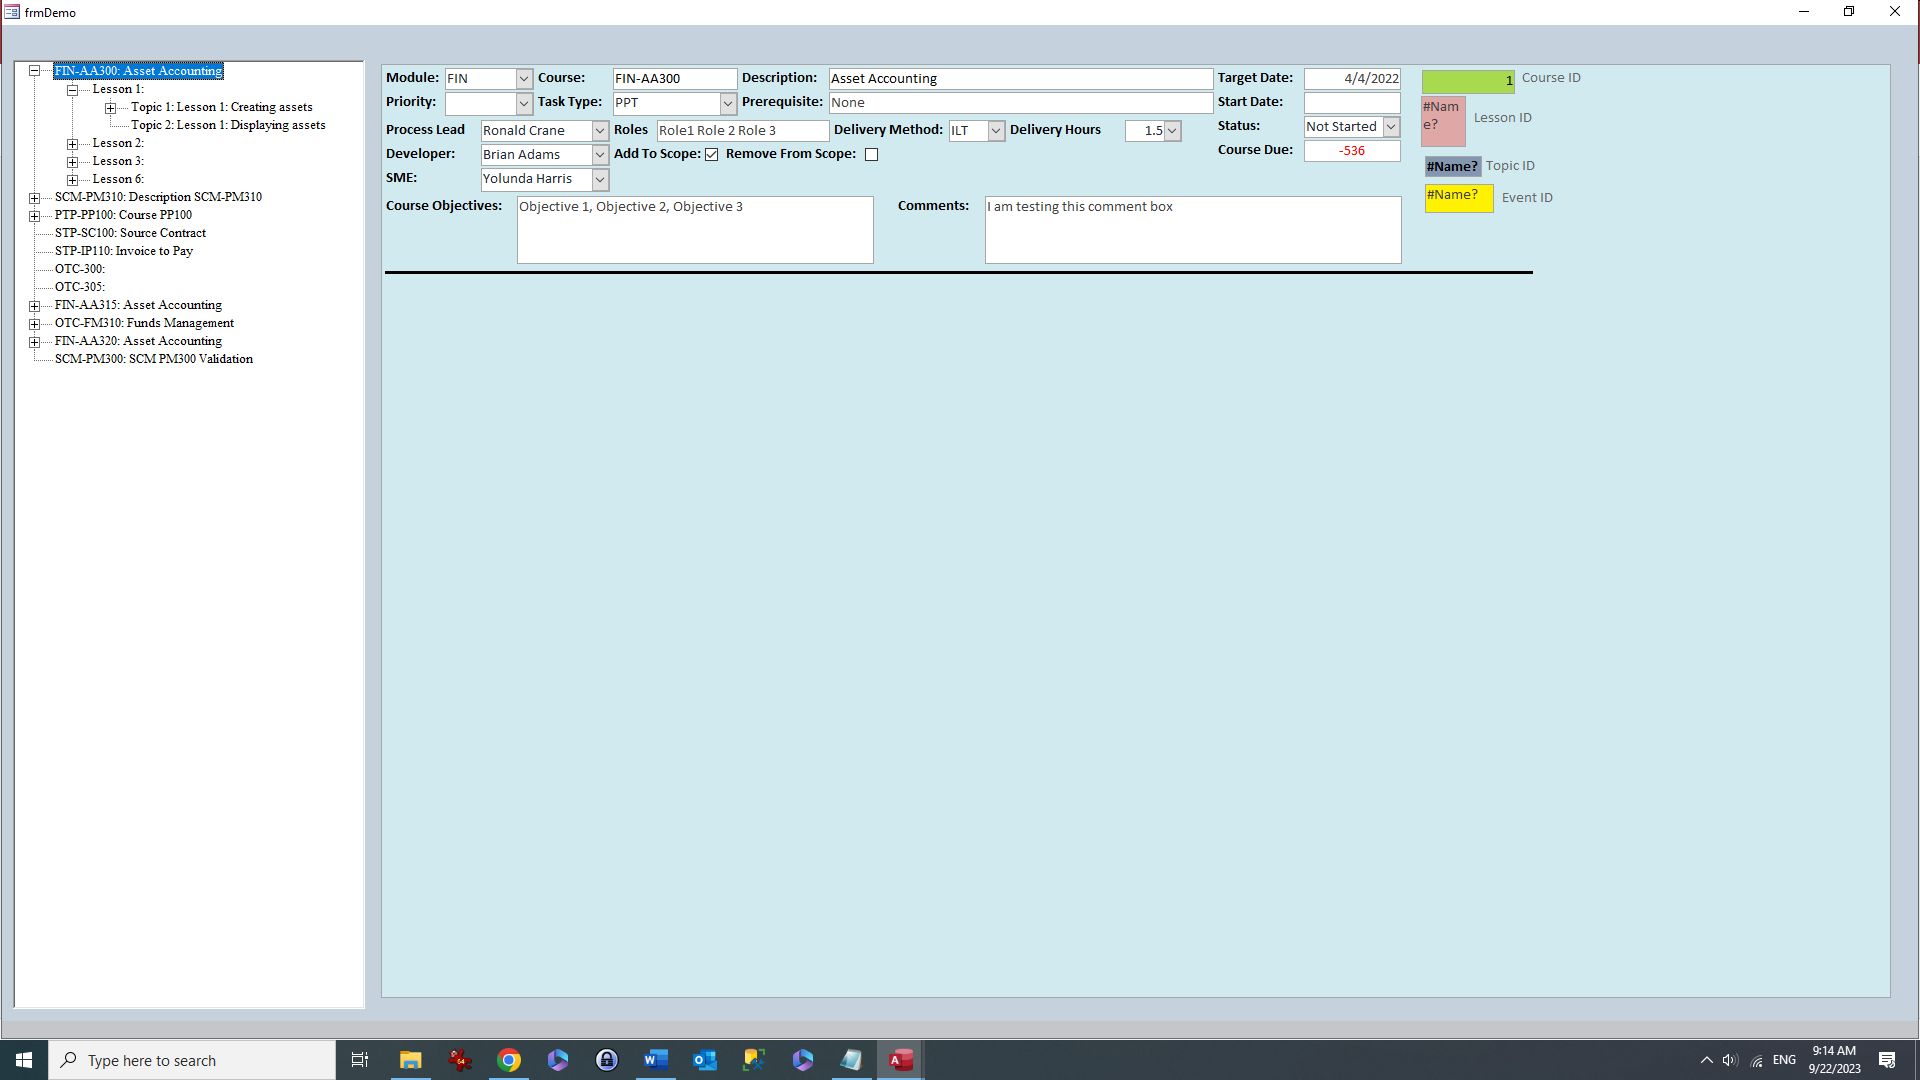Click the frmDemo form icon in title bar

(12, 12)
